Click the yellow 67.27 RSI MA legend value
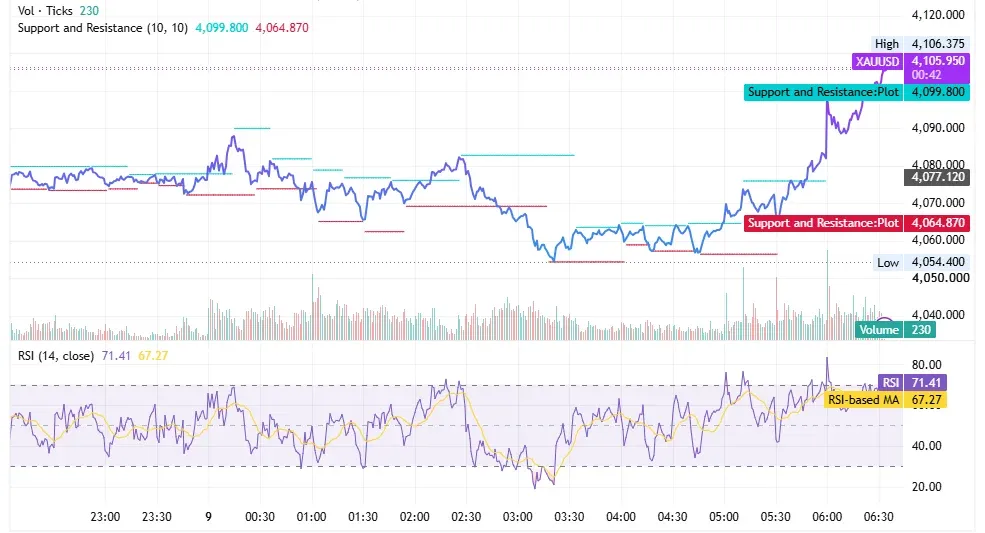The width and height of the screenshot is (985, 533). coord(153,356)
